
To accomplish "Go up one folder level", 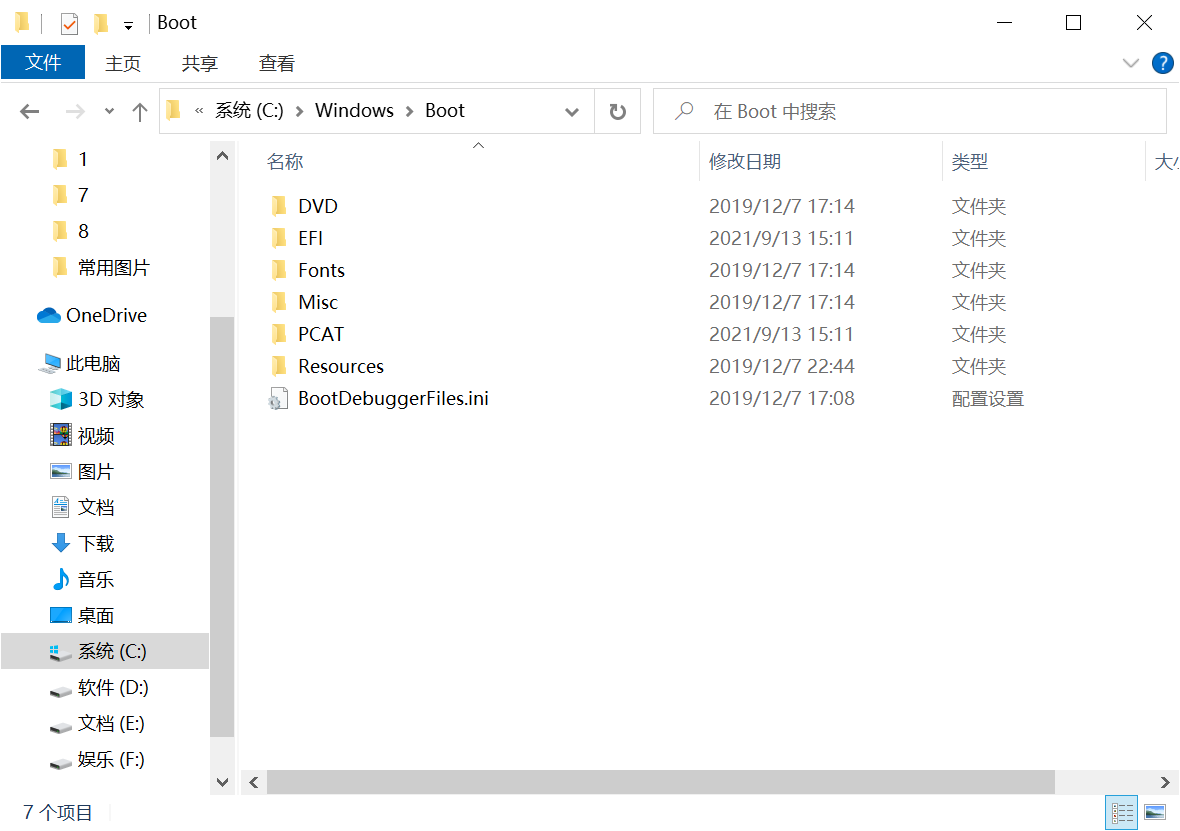I will click(139, 112).
